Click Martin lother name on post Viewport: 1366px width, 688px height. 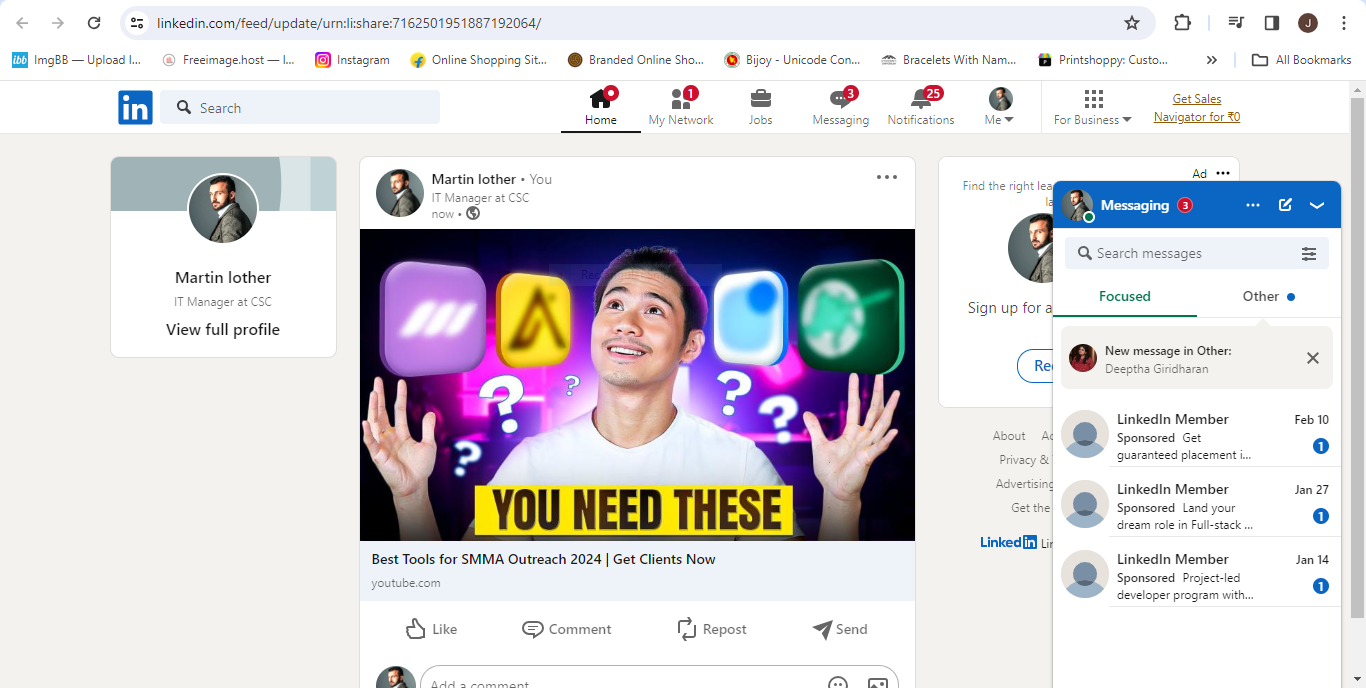pos(474,179)
